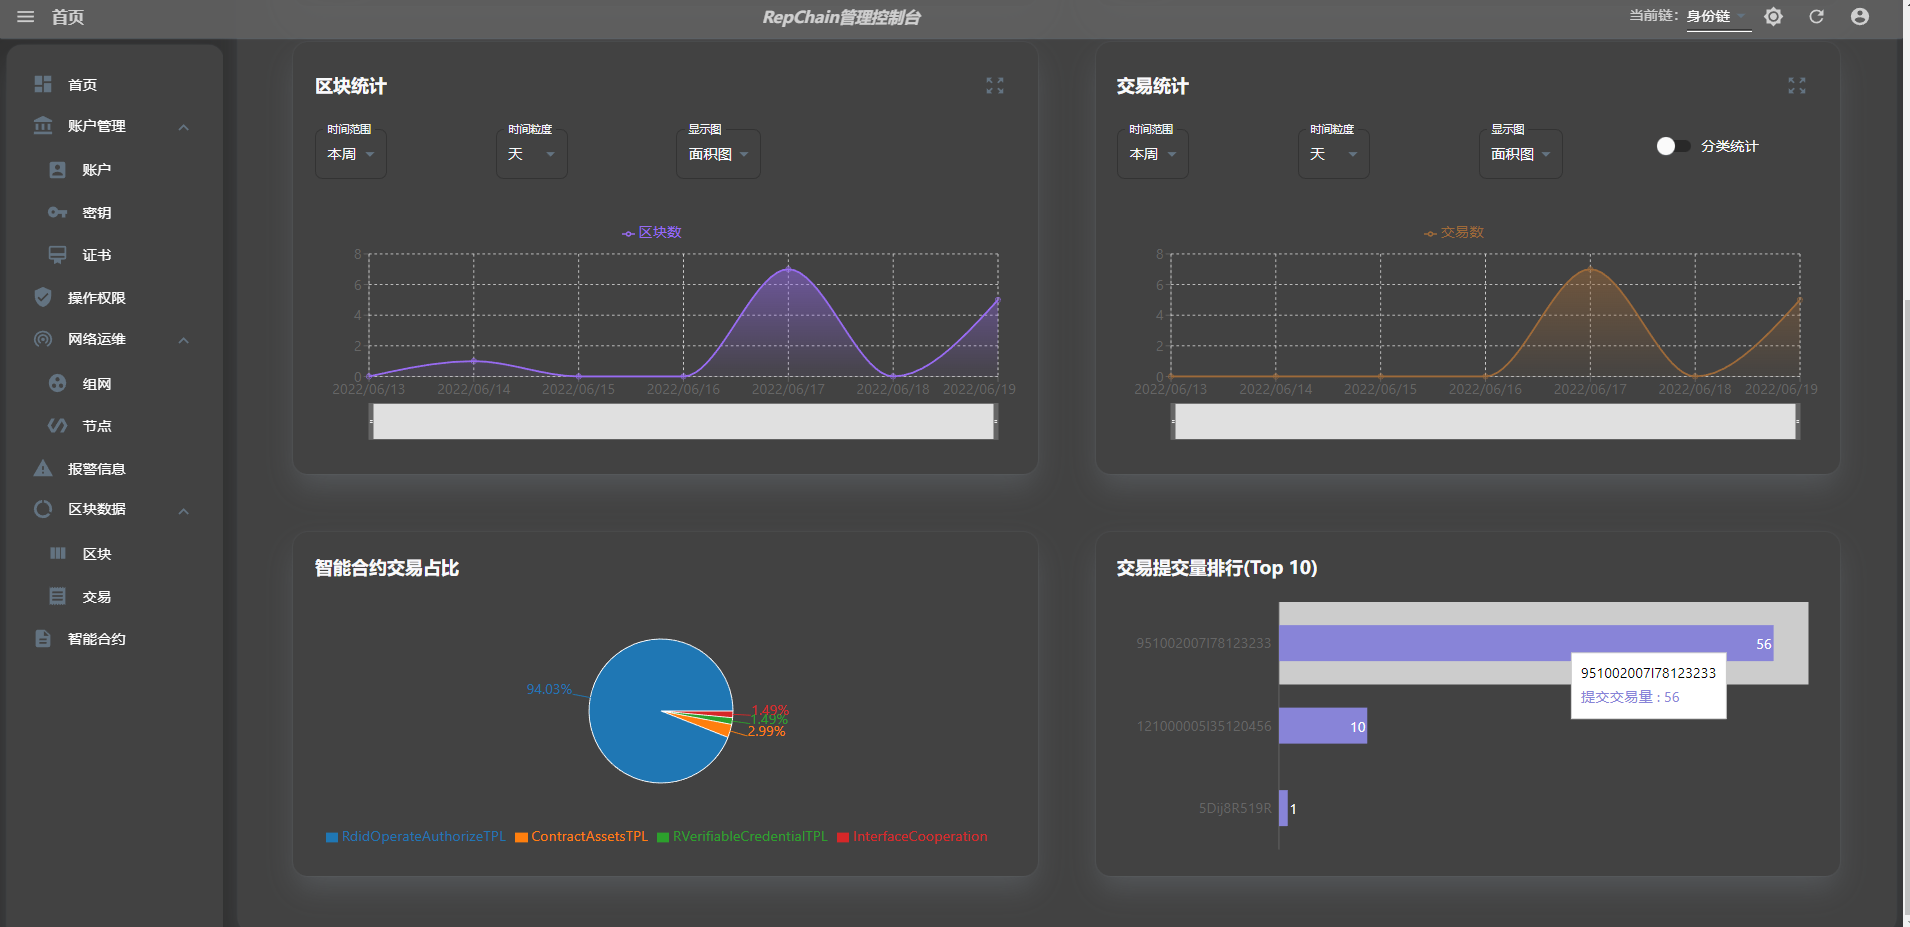Click the 首页 dashboard icon in sidebar
Image resolution: width=1910 pixels, height=927 pixels.
click(43, 84)
